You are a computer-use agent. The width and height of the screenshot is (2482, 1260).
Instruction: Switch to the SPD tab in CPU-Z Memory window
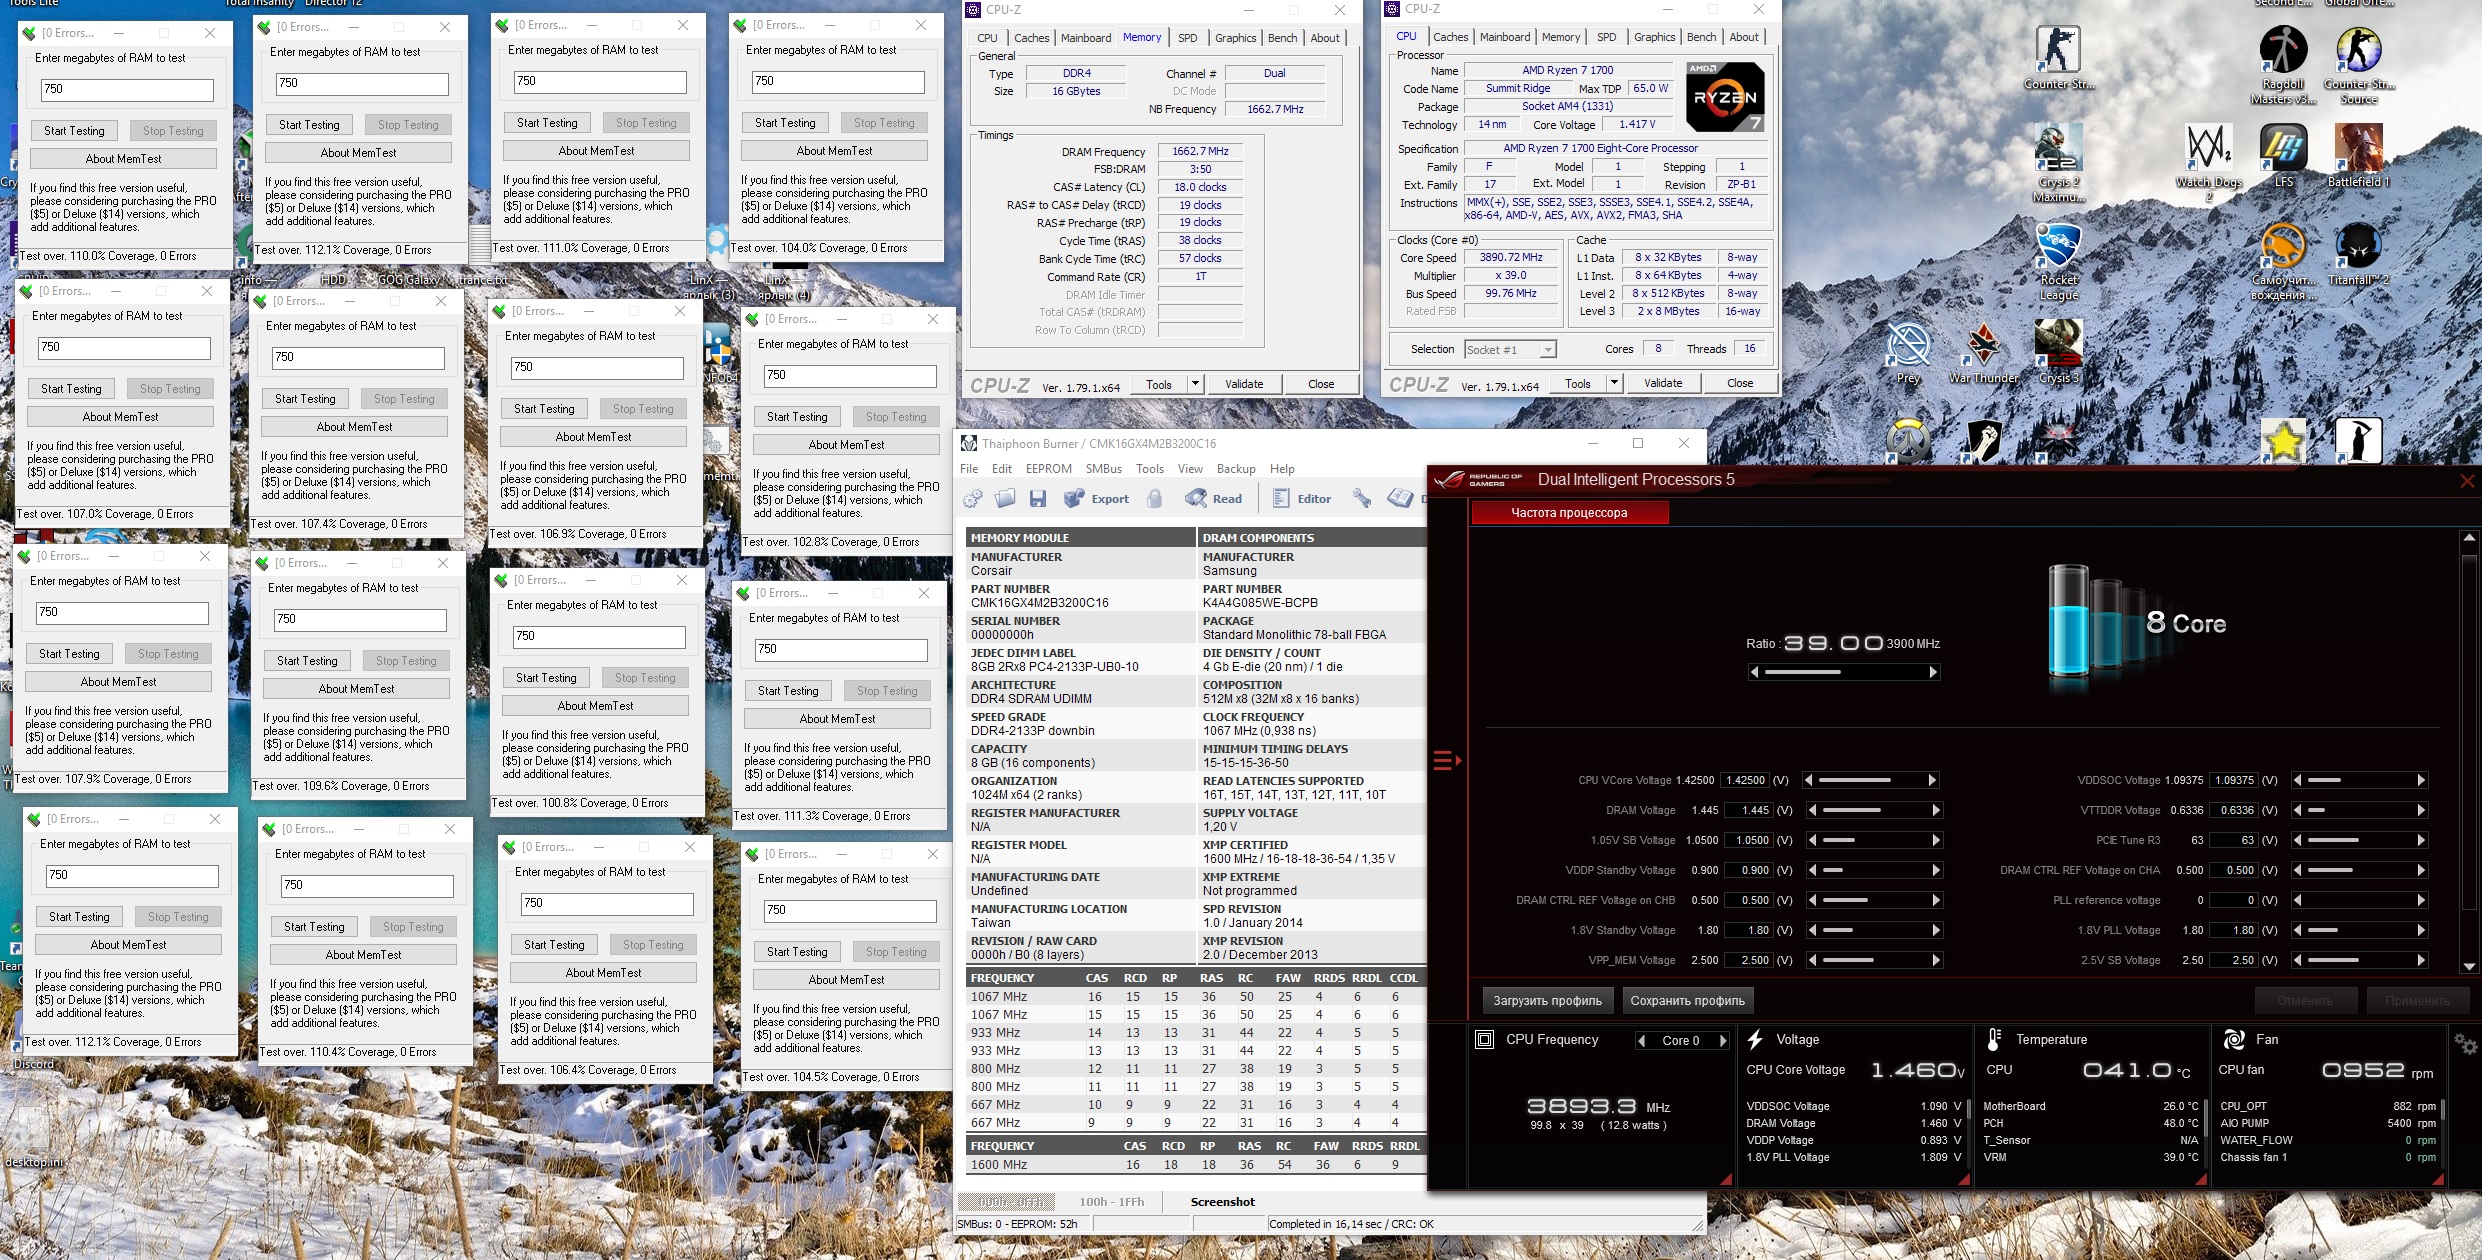pos(1187,38)
